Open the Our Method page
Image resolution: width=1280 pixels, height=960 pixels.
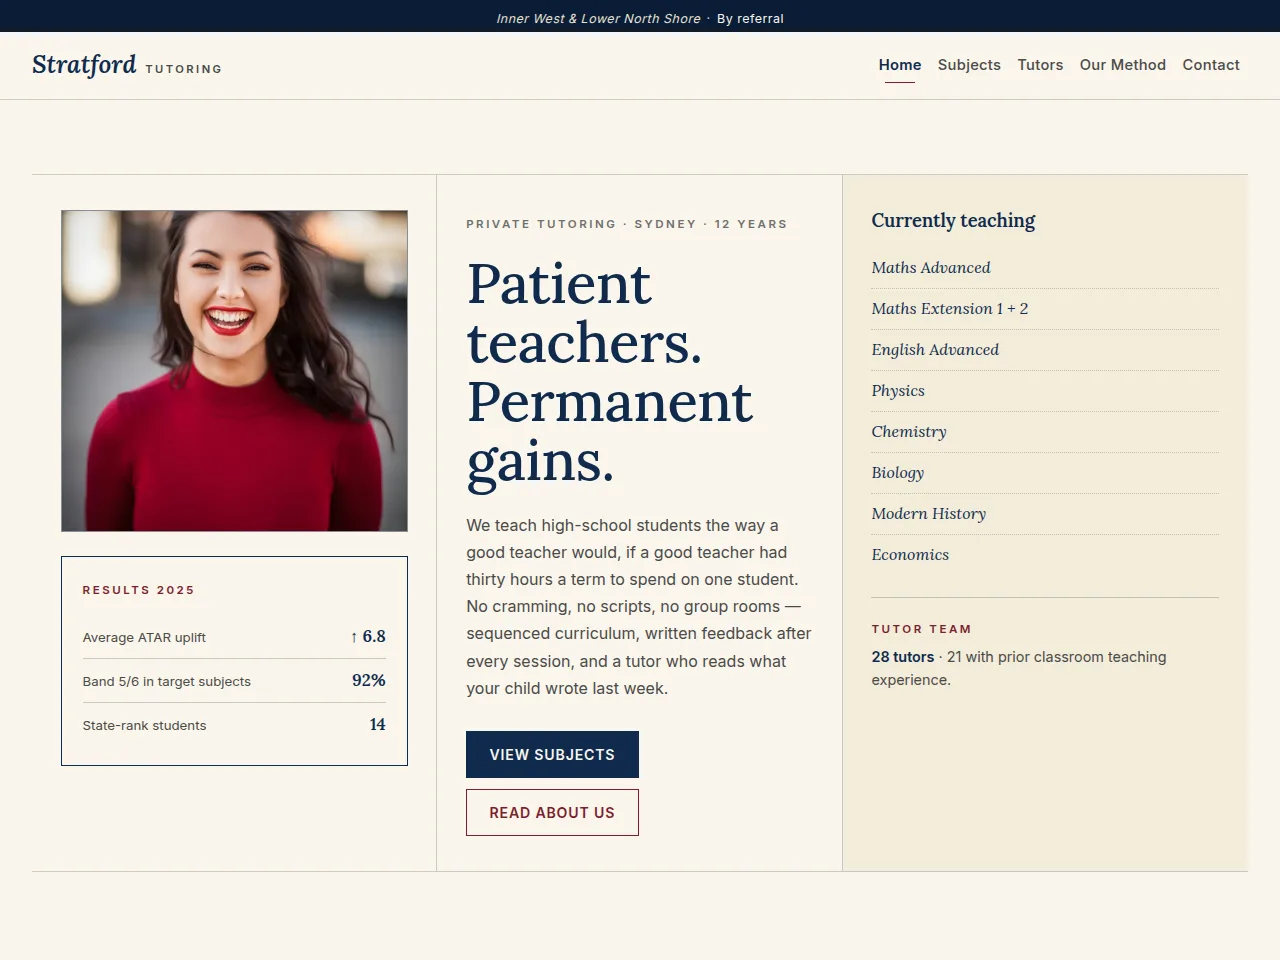click(1123, 65)
